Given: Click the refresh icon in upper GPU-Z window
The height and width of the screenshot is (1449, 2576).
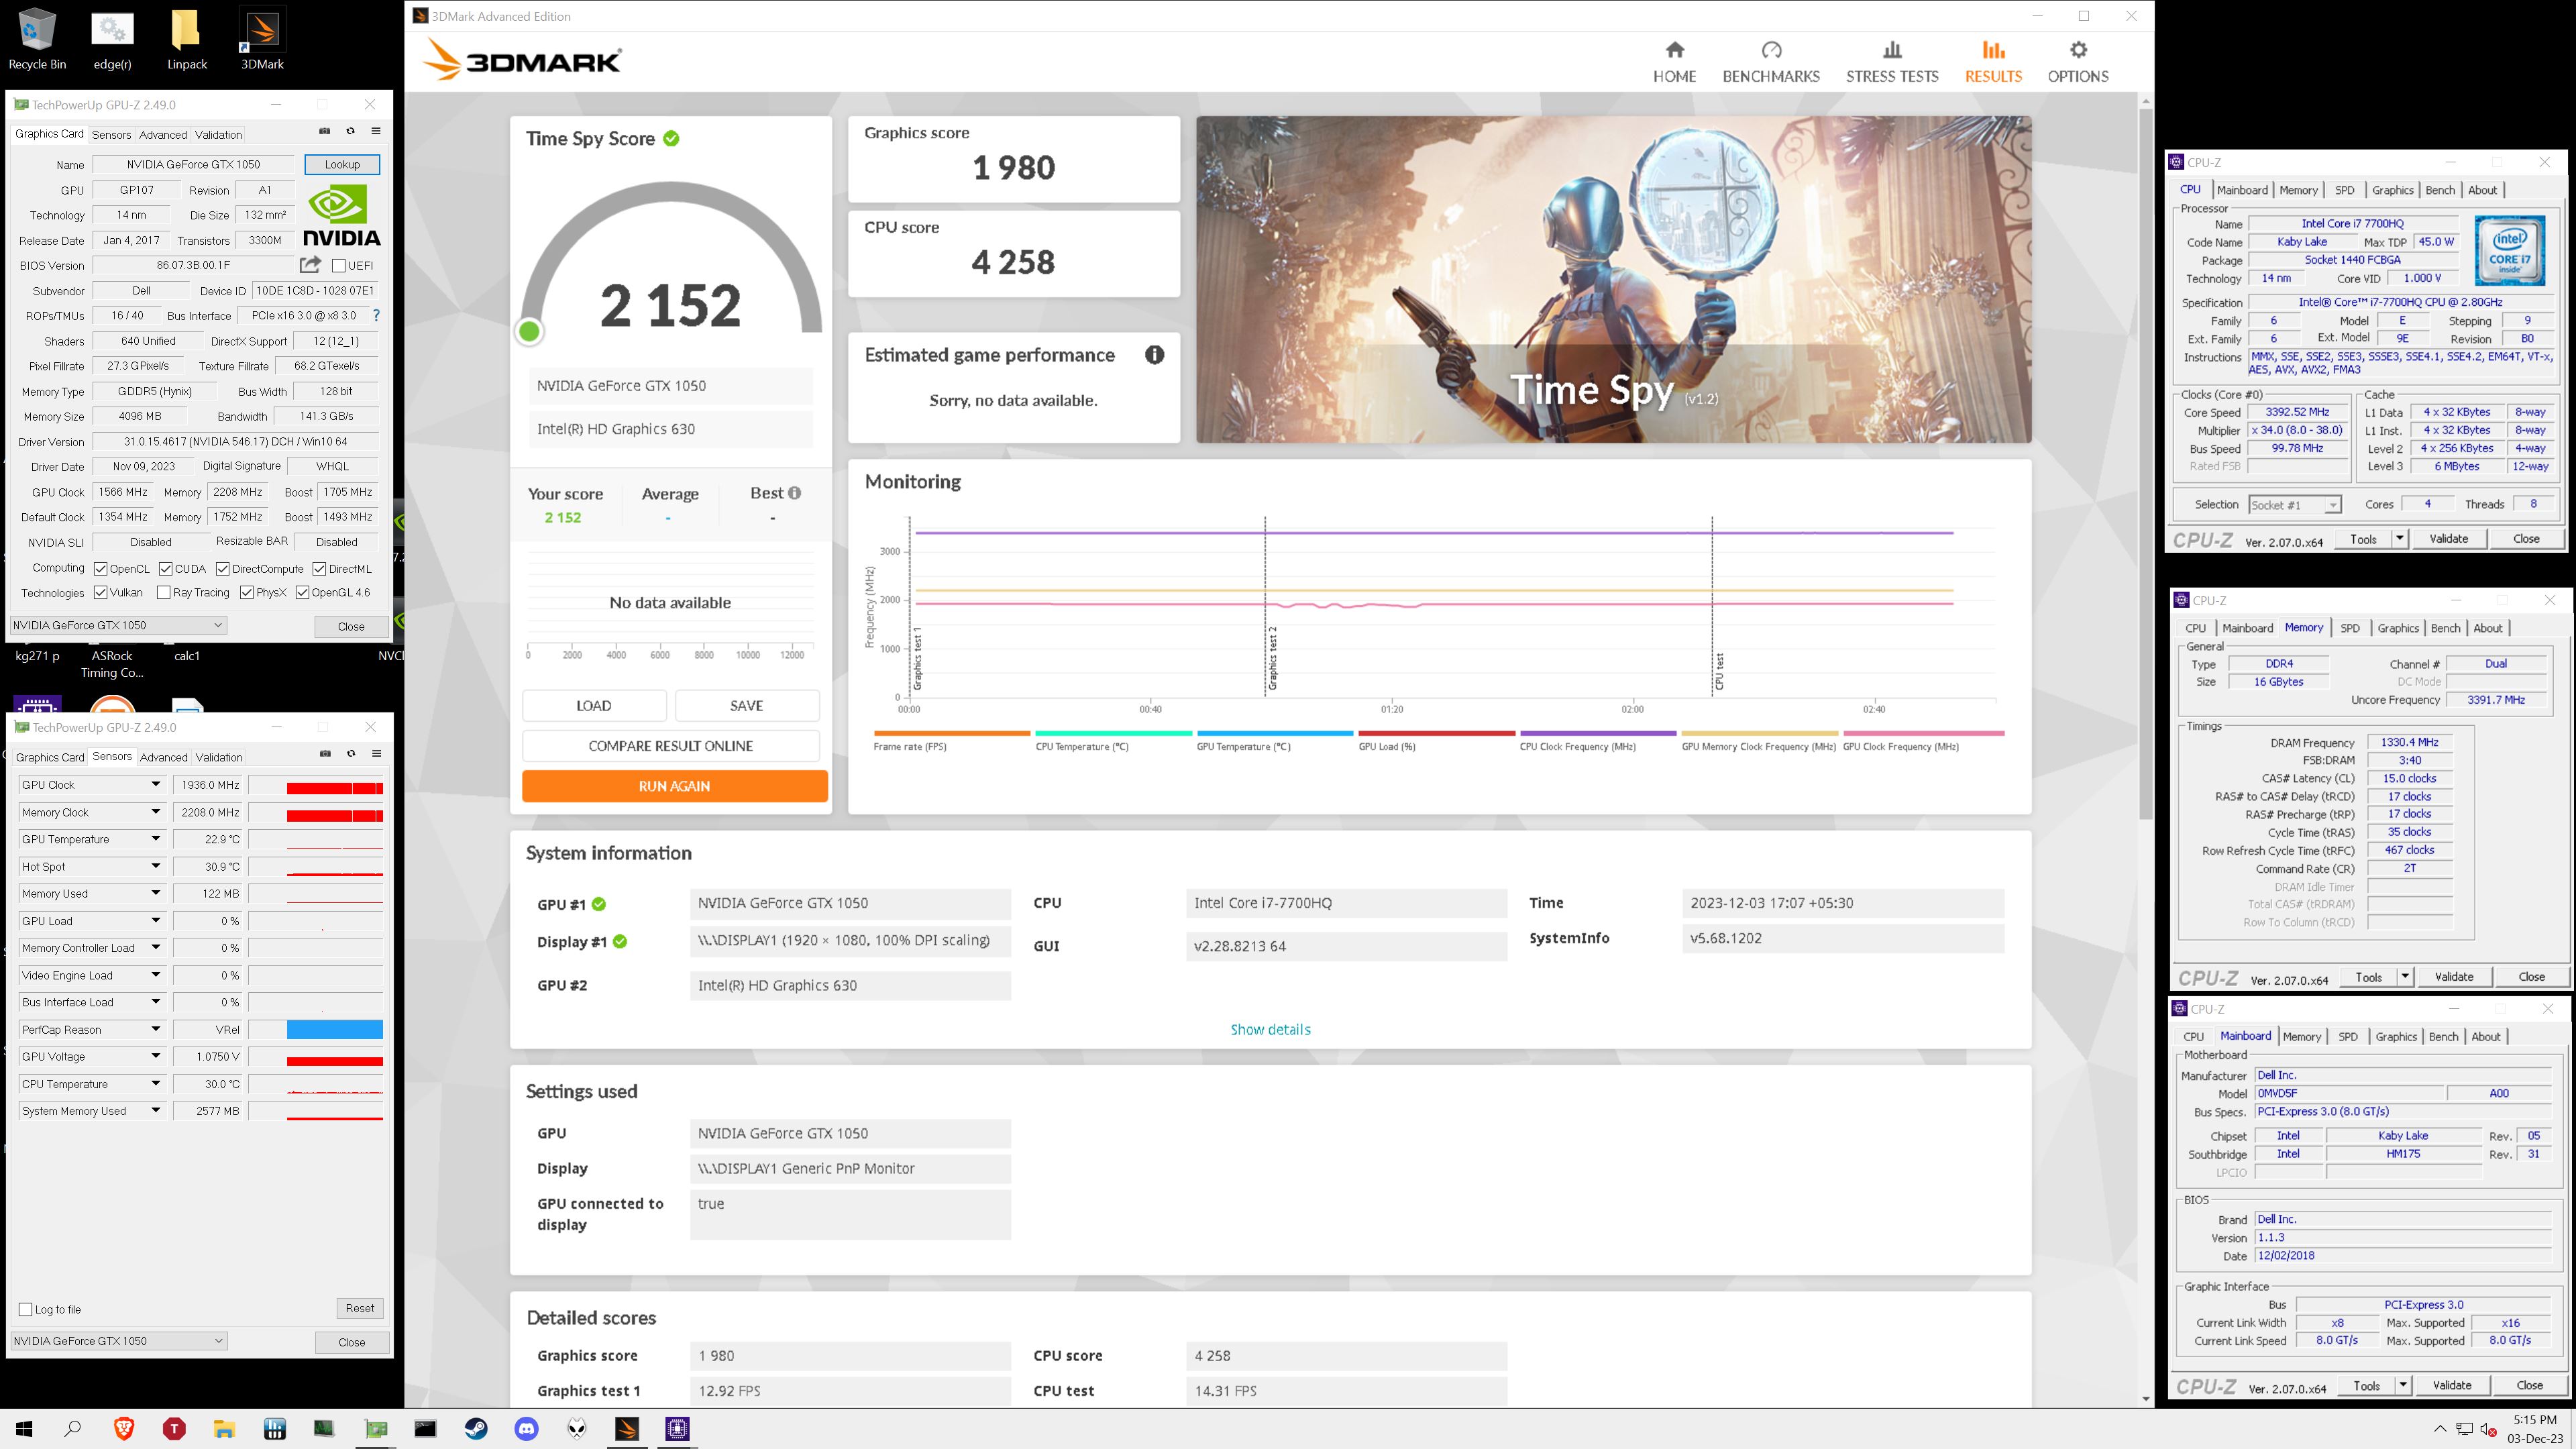Looking at the screenshot, I should [350, 131].
